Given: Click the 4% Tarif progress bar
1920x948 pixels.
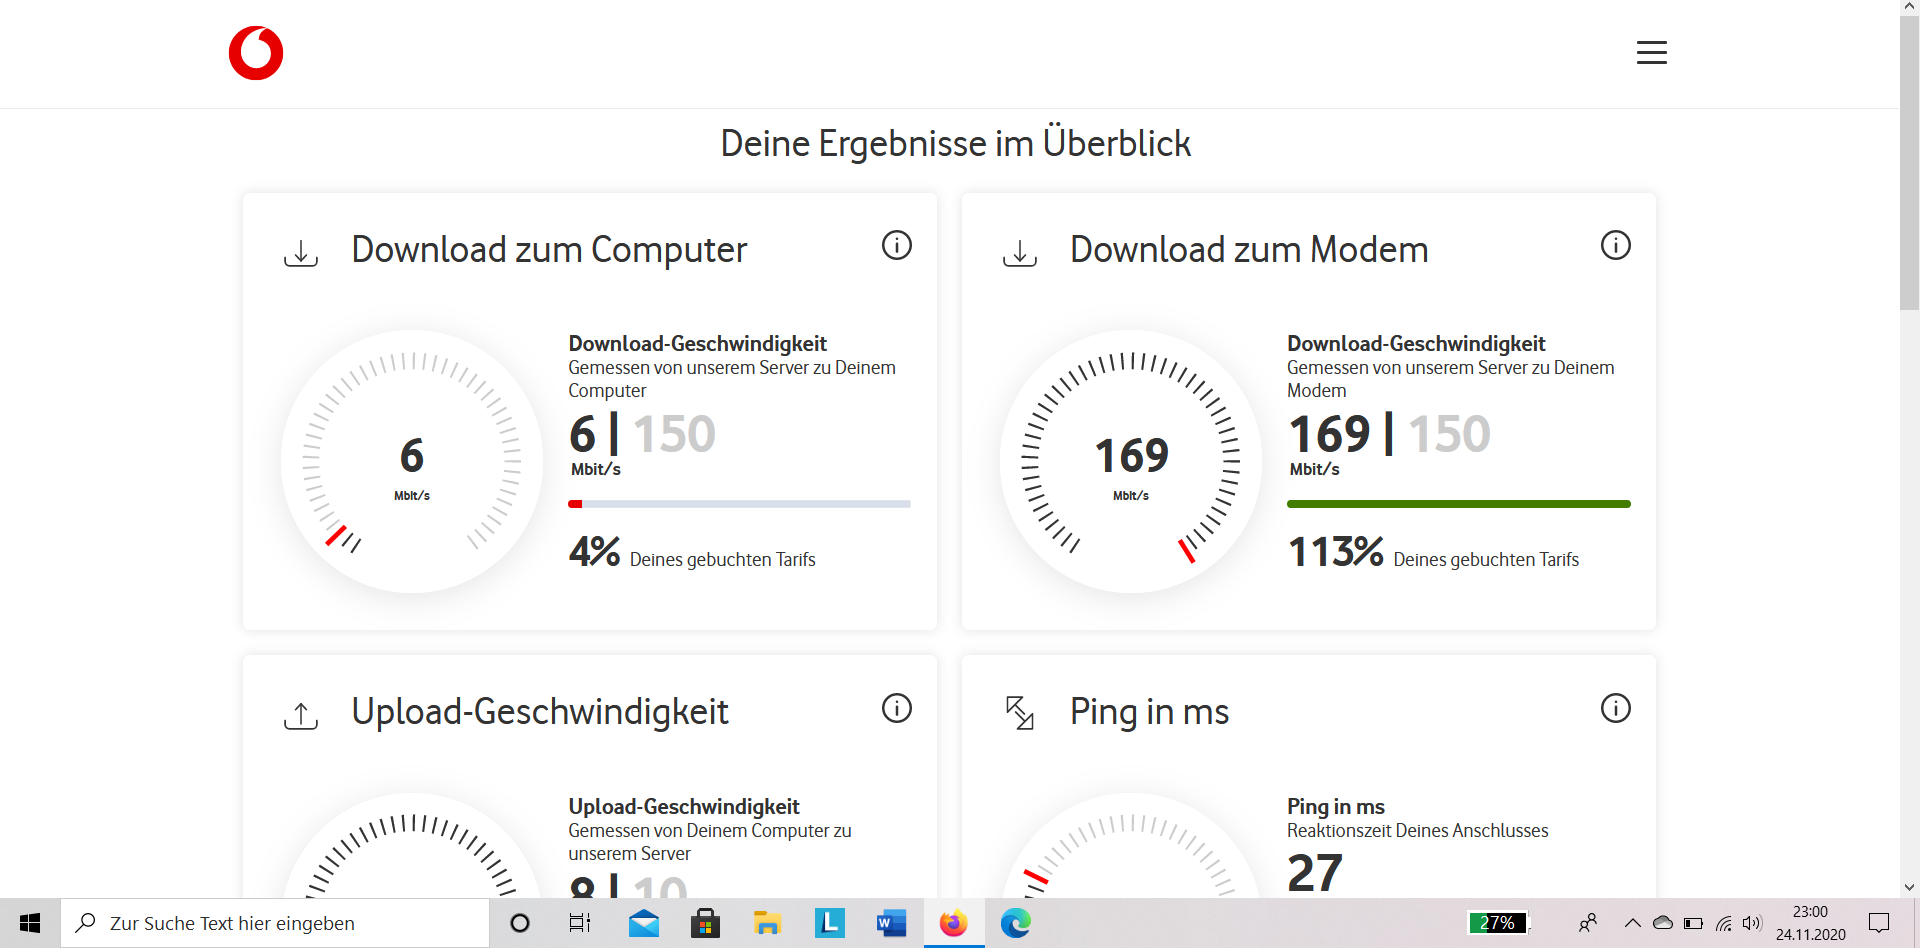Looking at the screenshot, I should click(x=739, y=504).
